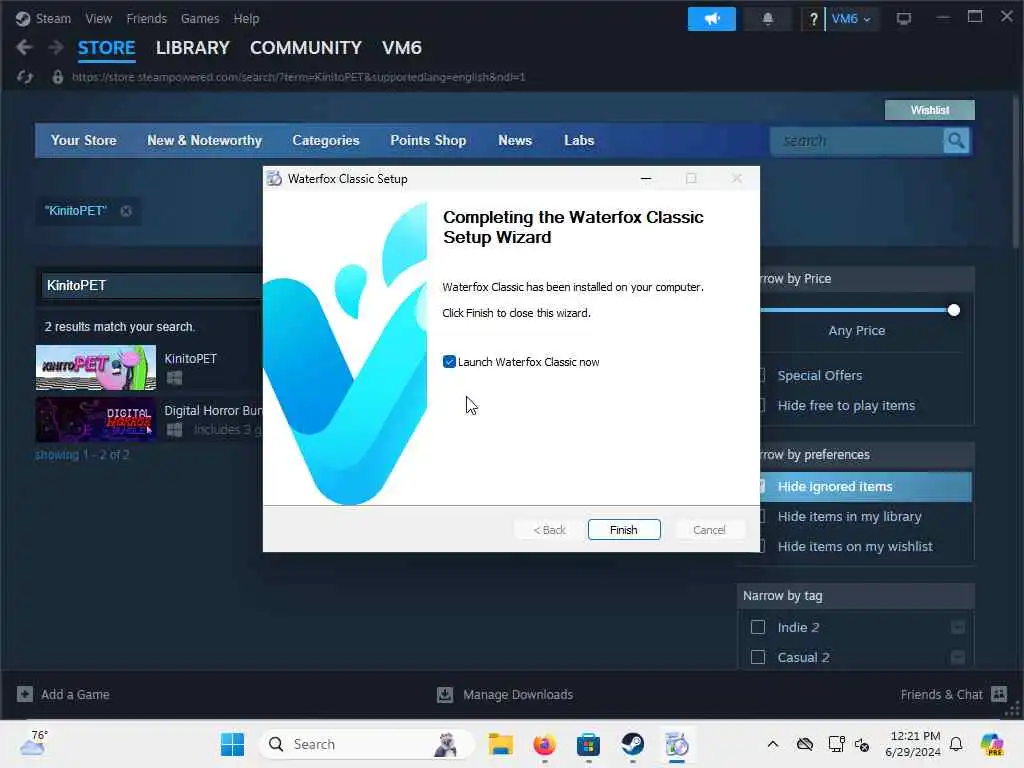Viewport: 1024px width, 768px height.
Task: Toggle Hide items on my wishlist
Action: pyautogui.click(x=854, y=547)
